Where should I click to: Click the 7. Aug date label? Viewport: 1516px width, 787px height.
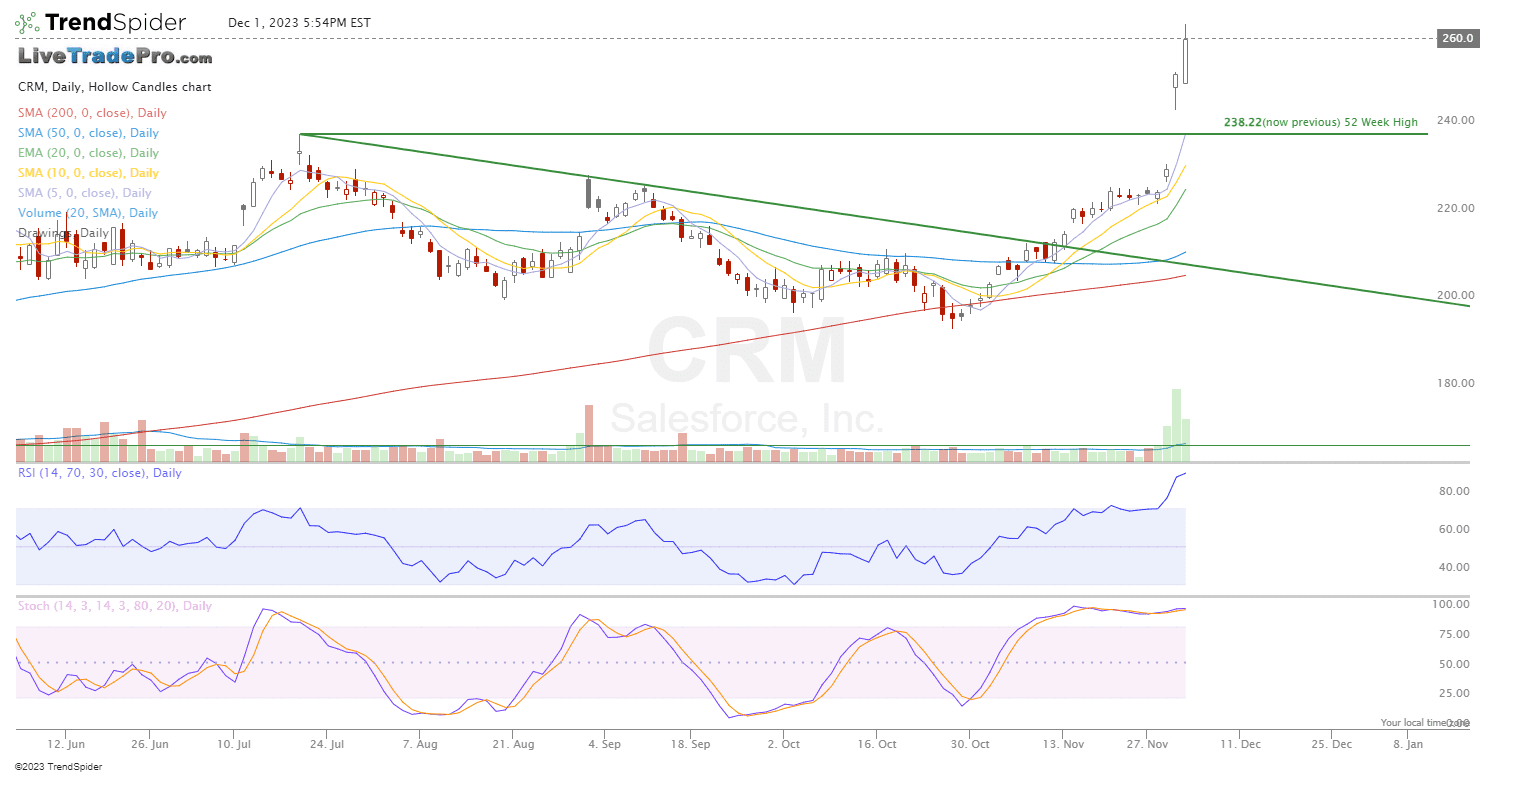tap(420, 744)
